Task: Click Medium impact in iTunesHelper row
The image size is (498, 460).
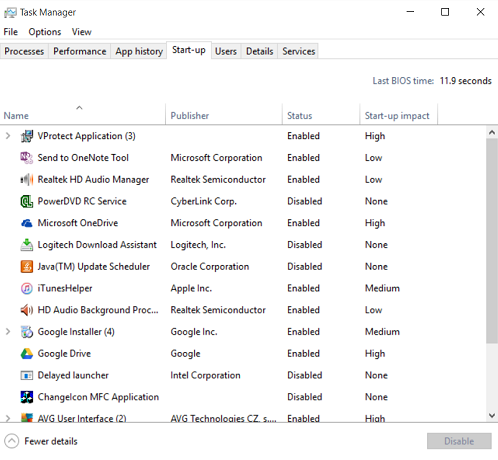Action: [382, 288]
